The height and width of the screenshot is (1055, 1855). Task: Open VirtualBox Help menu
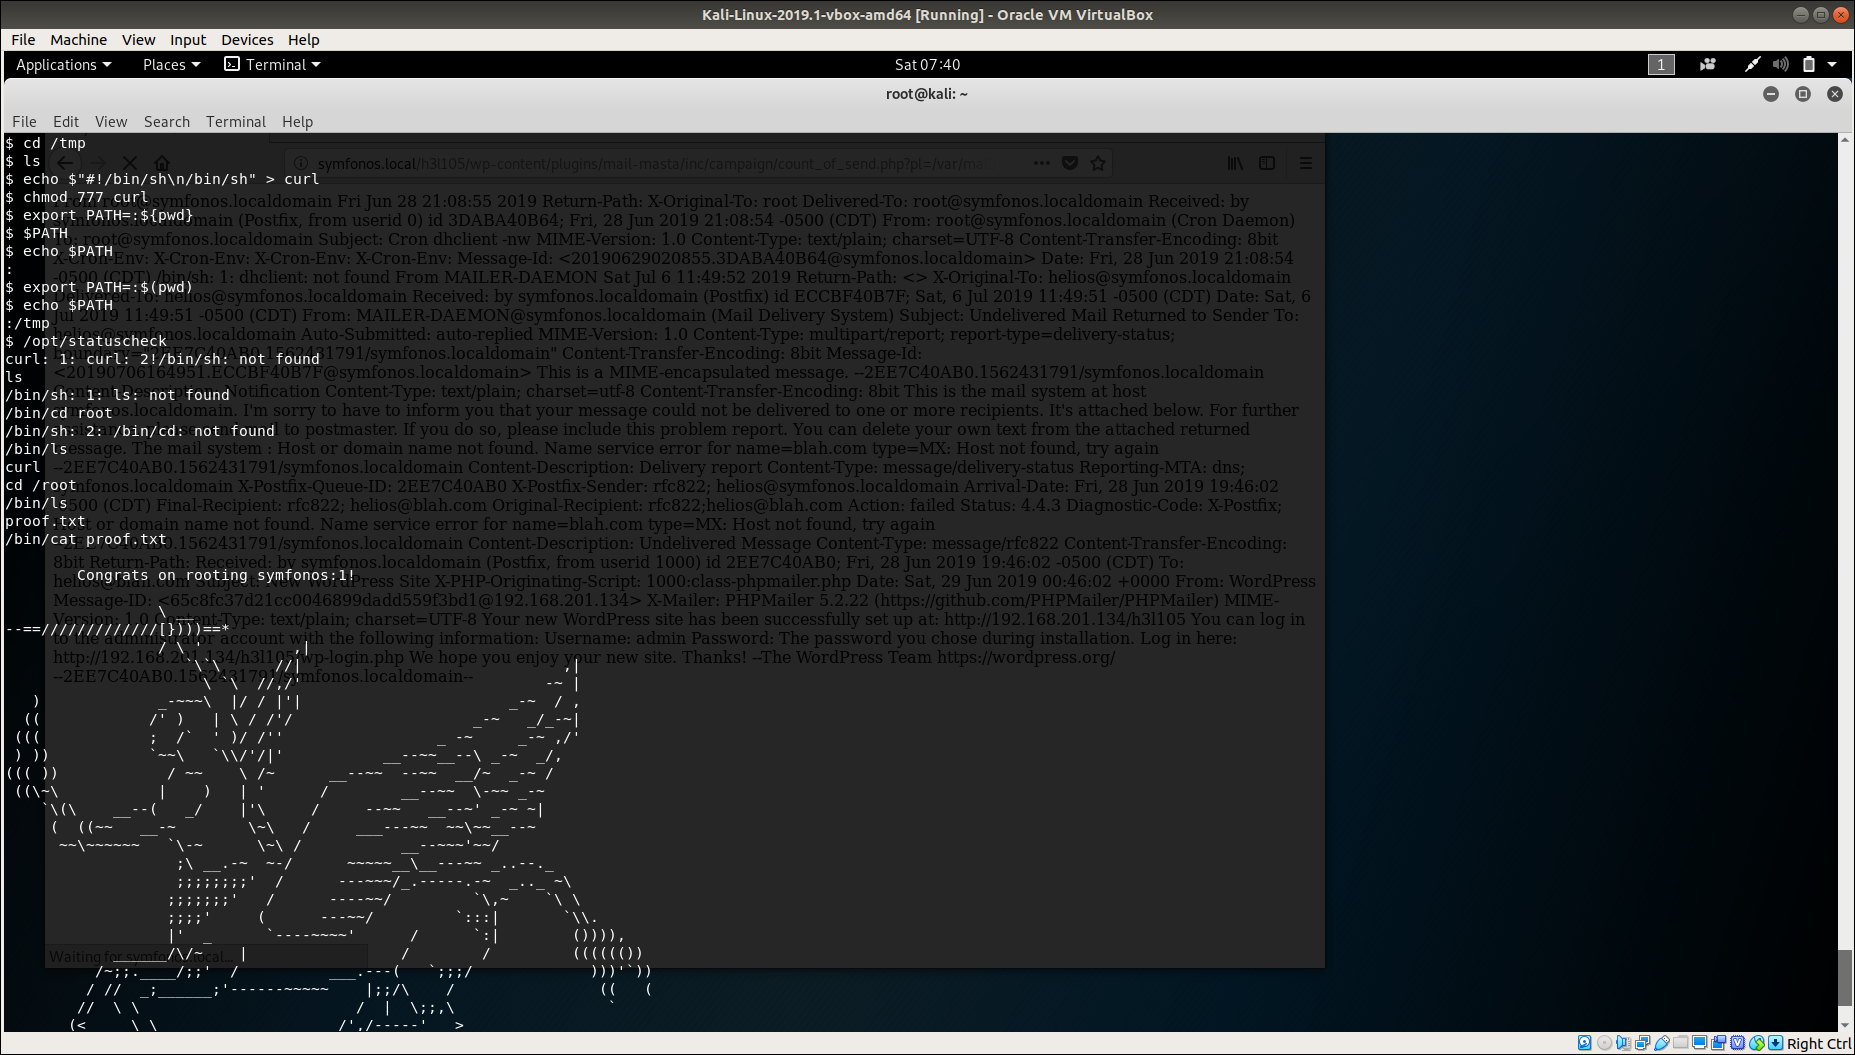pos(304,40)
